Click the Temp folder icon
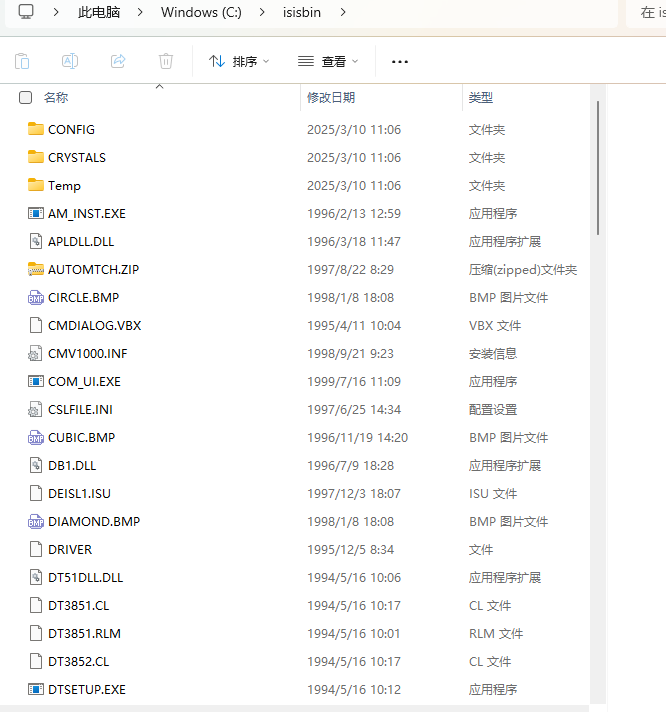 pyautogui.click(x=36, y=185)
